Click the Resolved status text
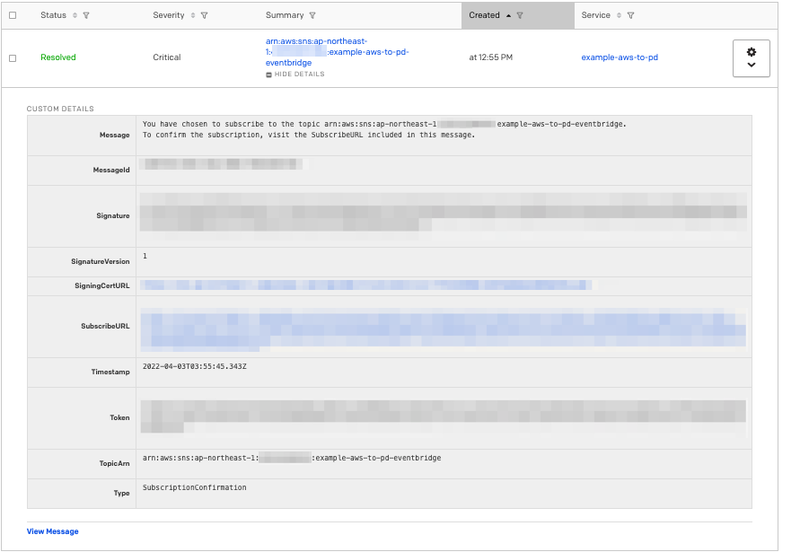The height and width of the screenshot is (552, 800). point(58,57)
